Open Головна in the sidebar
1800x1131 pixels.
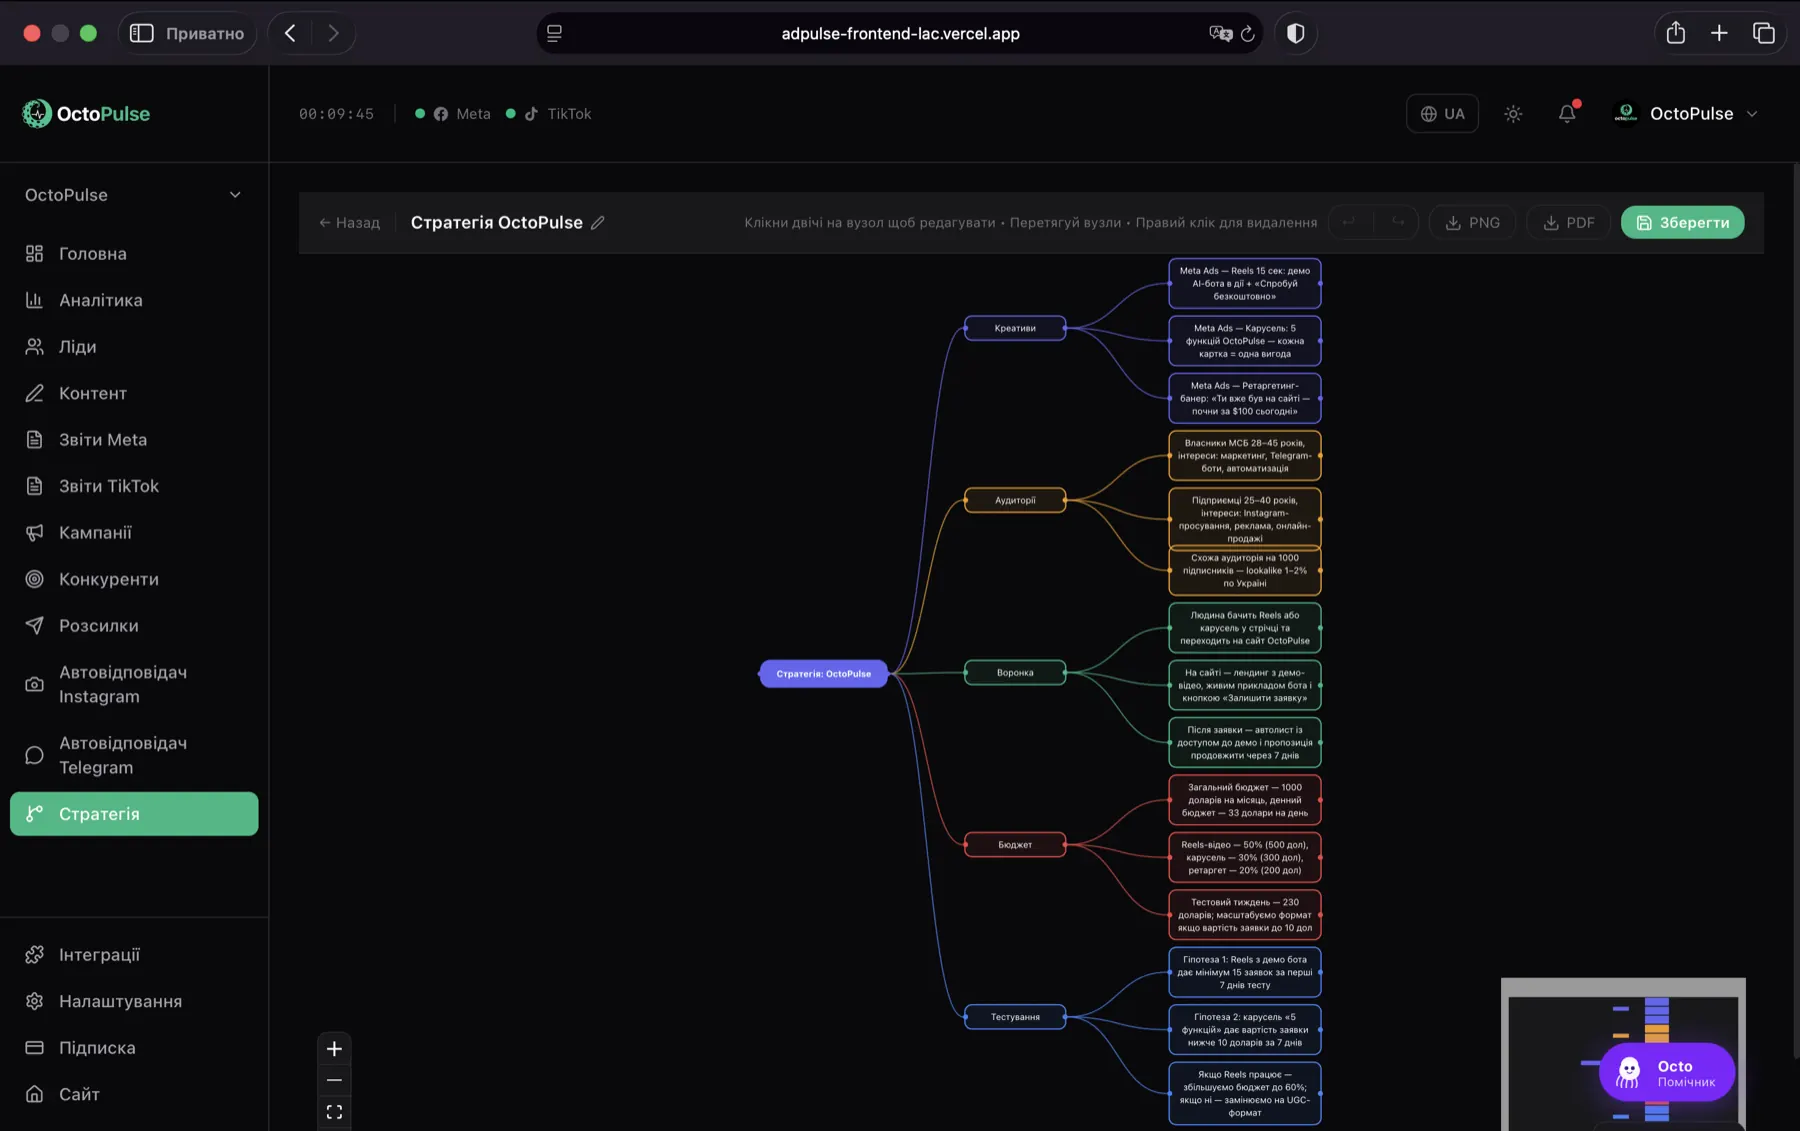[134, 254]
